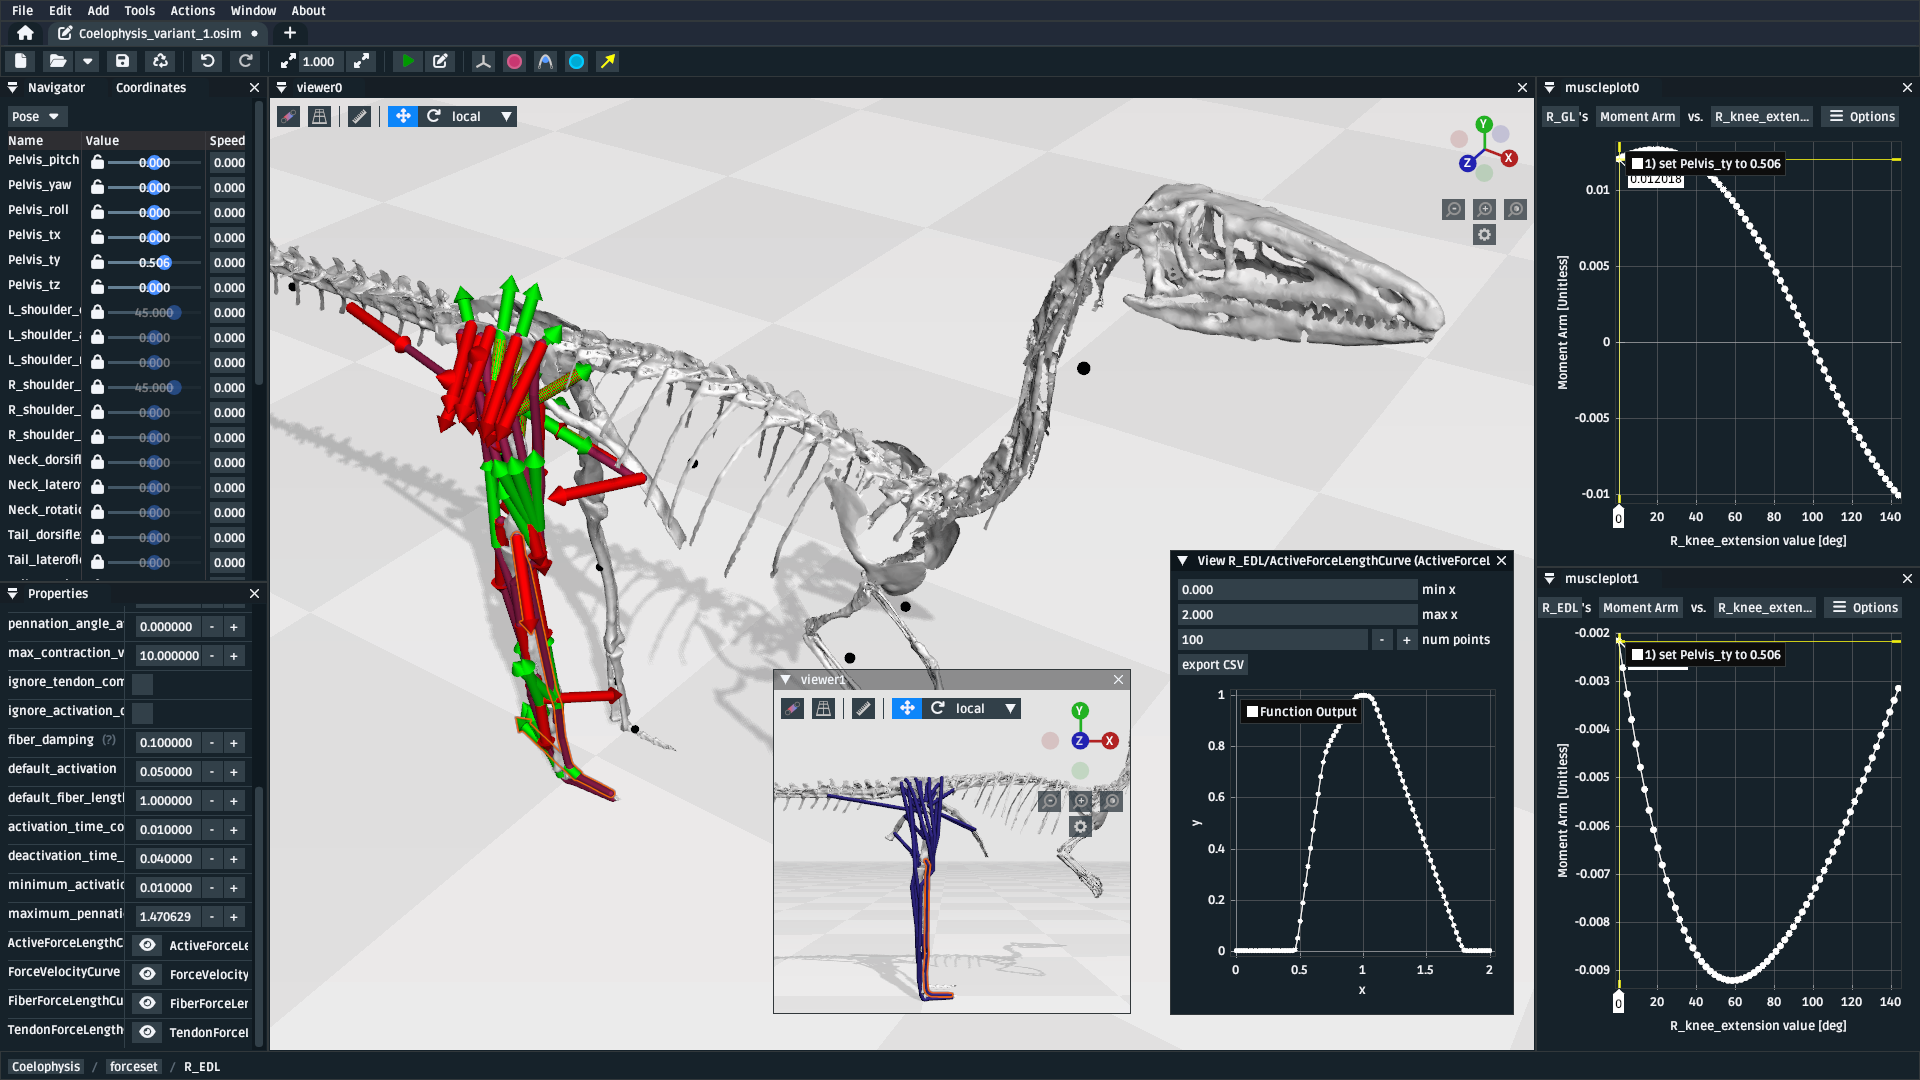Click the pink markers toggle icon
Screen dimensions: 1920x1080
[514, 62]
